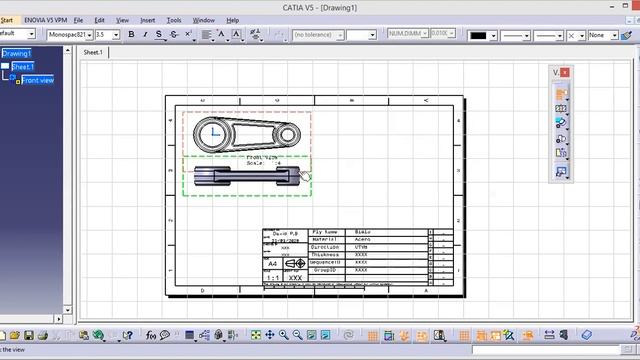Click the section view icon in Views toolbar

(x=561, y=109)
